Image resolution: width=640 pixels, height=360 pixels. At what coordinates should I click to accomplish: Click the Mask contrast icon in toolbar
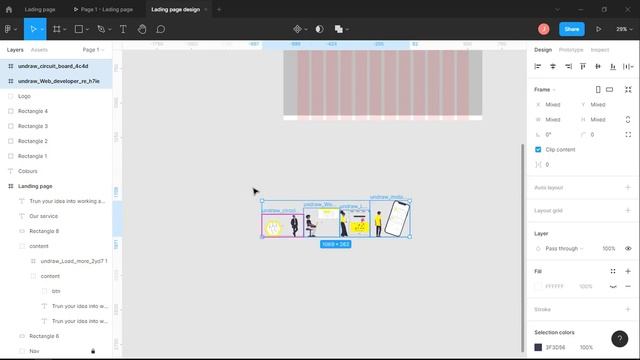320,29
